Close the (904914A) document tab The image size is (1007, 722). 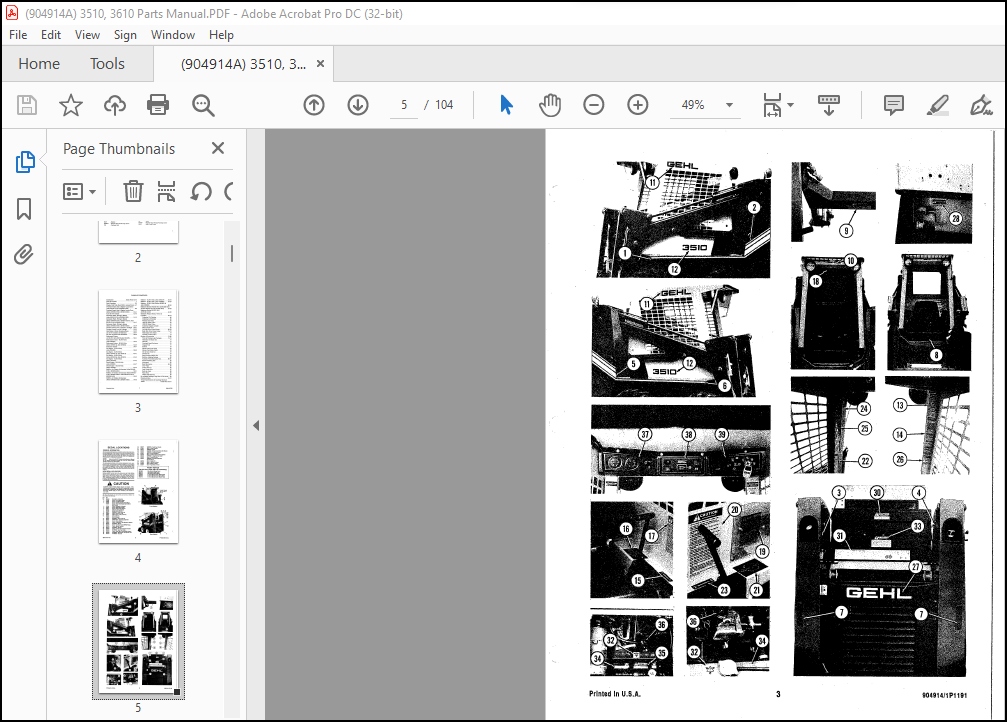(x=320, y=64)
